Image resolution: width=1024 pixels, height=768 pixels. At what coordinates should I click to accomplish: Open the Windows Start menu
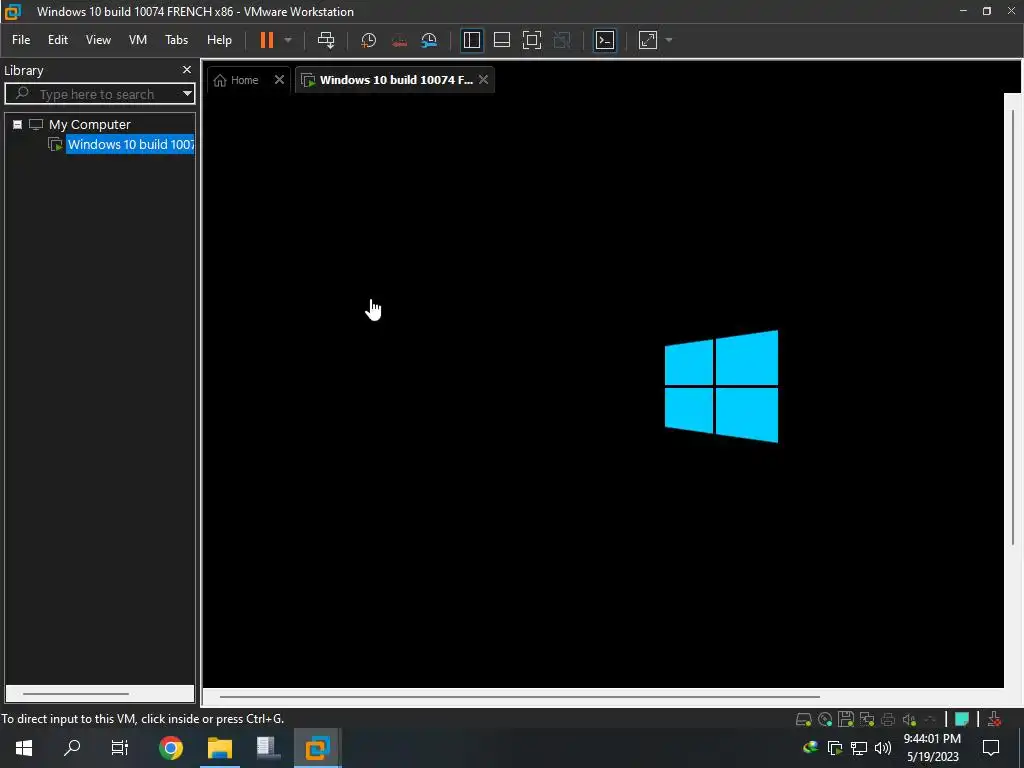click(x=24, y=748)
